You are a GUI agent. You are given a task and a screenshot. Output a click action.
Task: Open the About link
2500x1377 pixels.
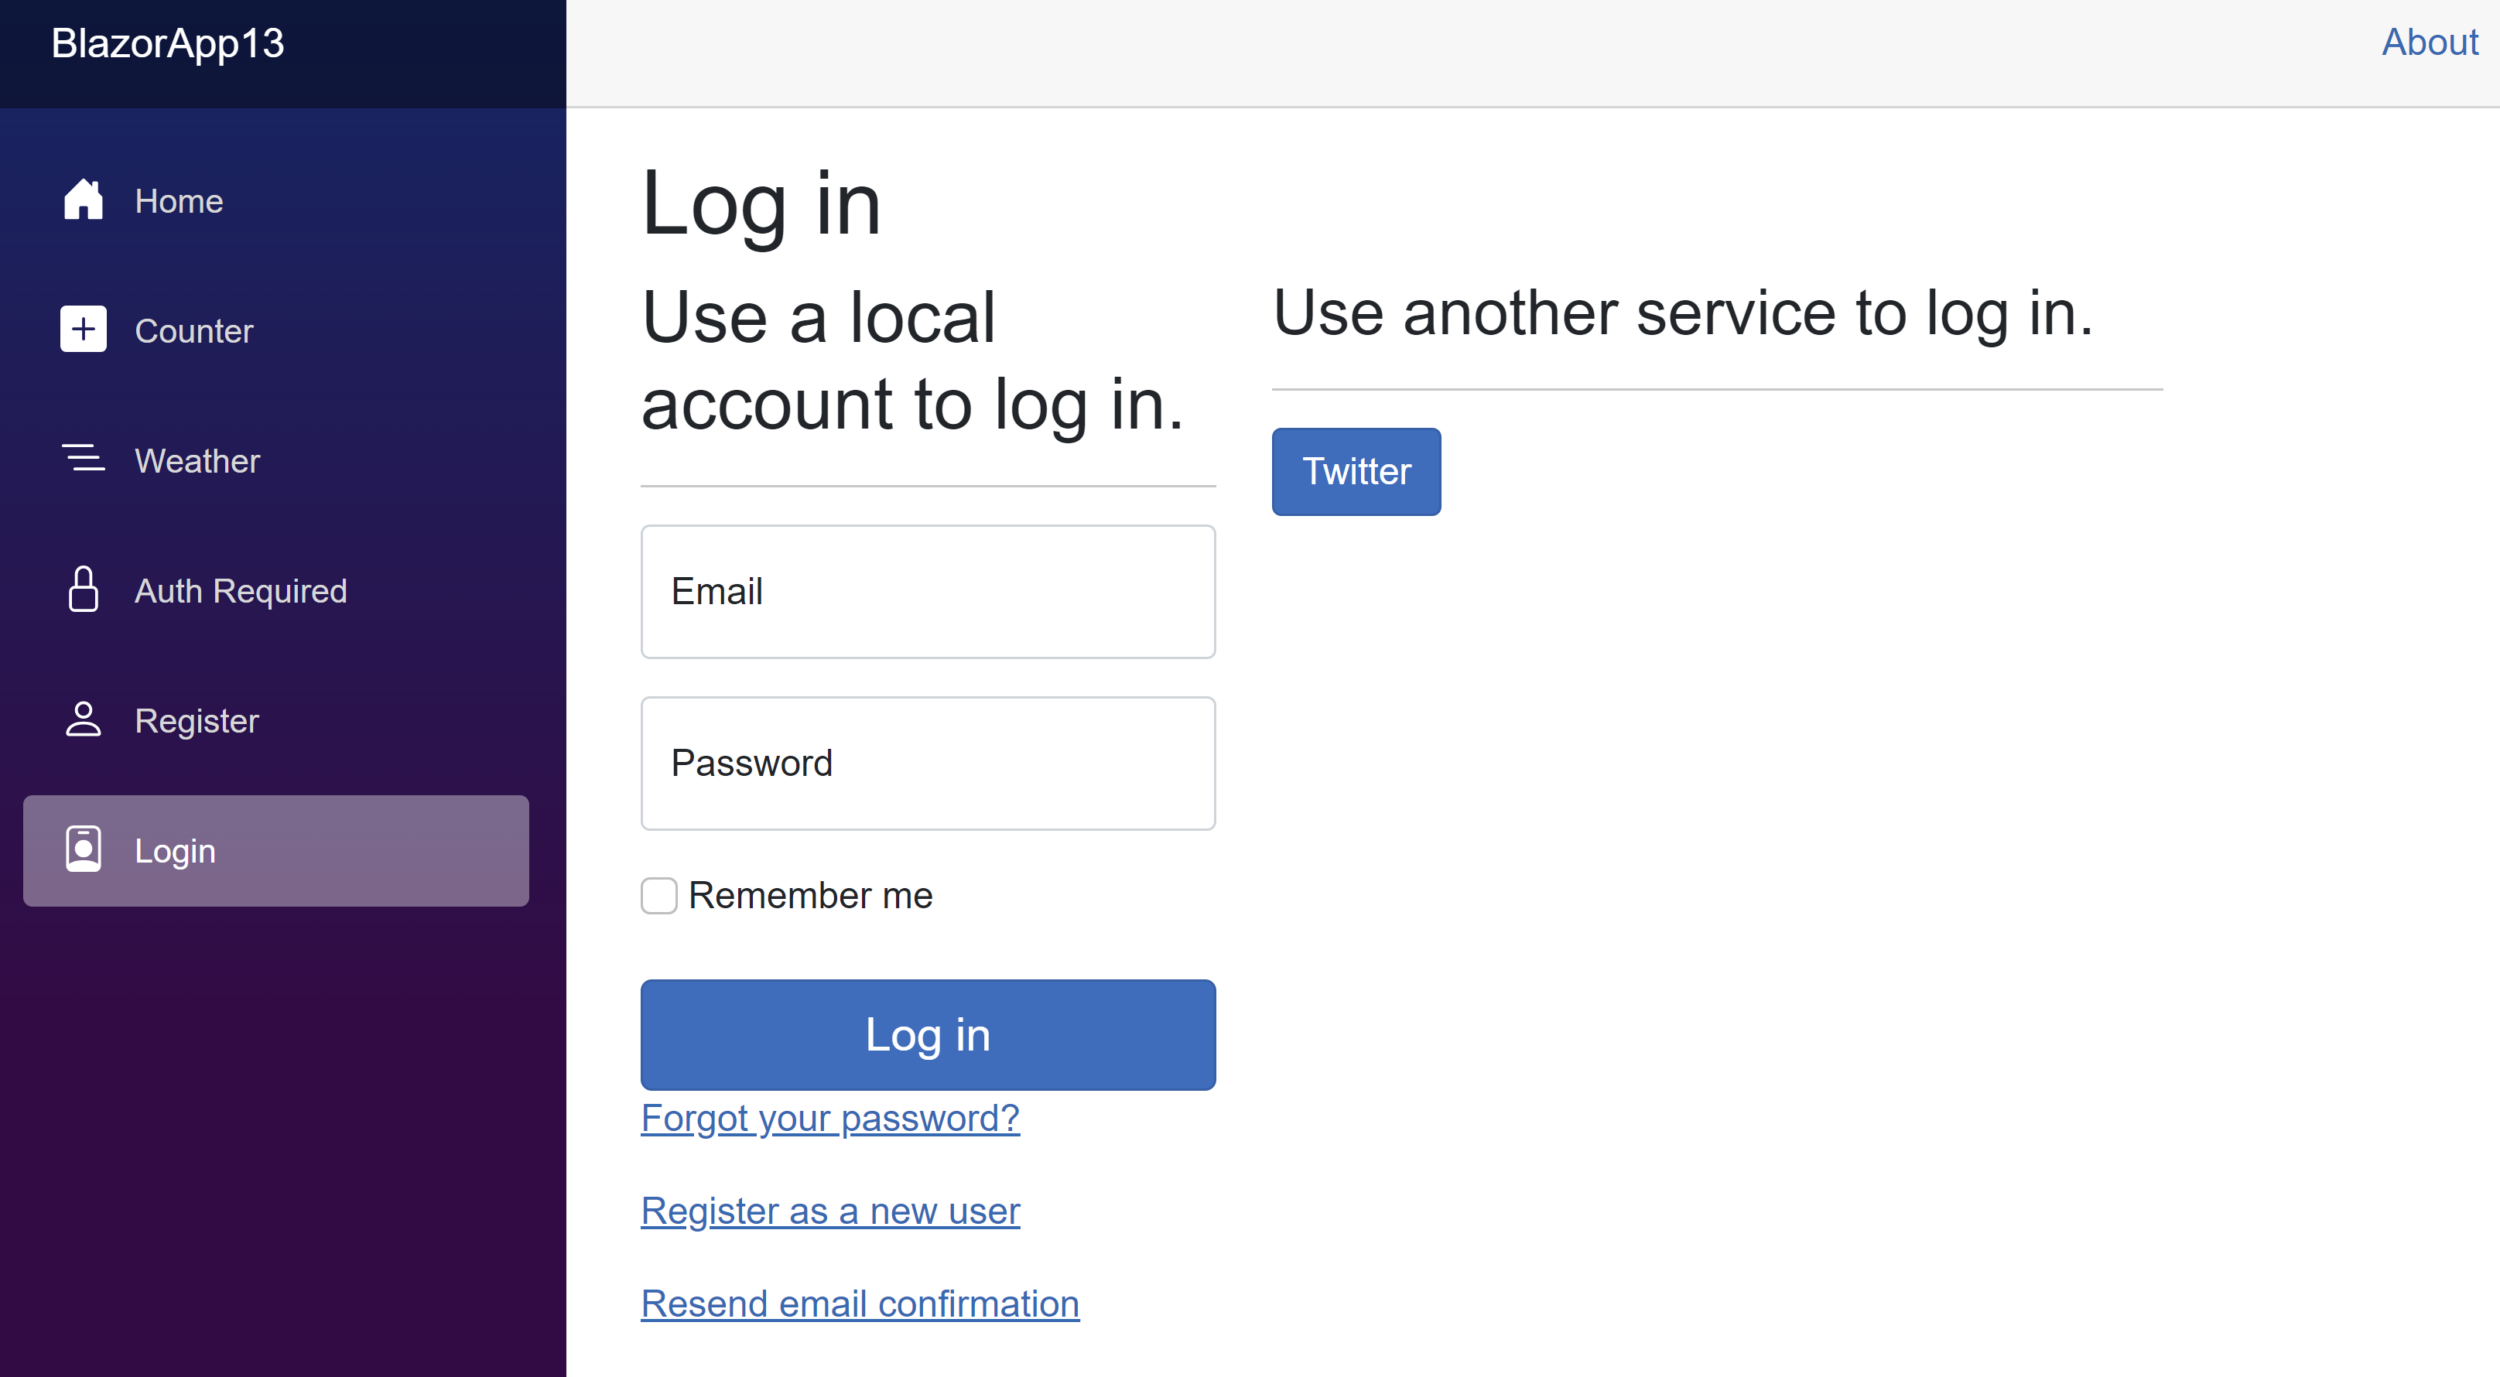(2429, 43)
